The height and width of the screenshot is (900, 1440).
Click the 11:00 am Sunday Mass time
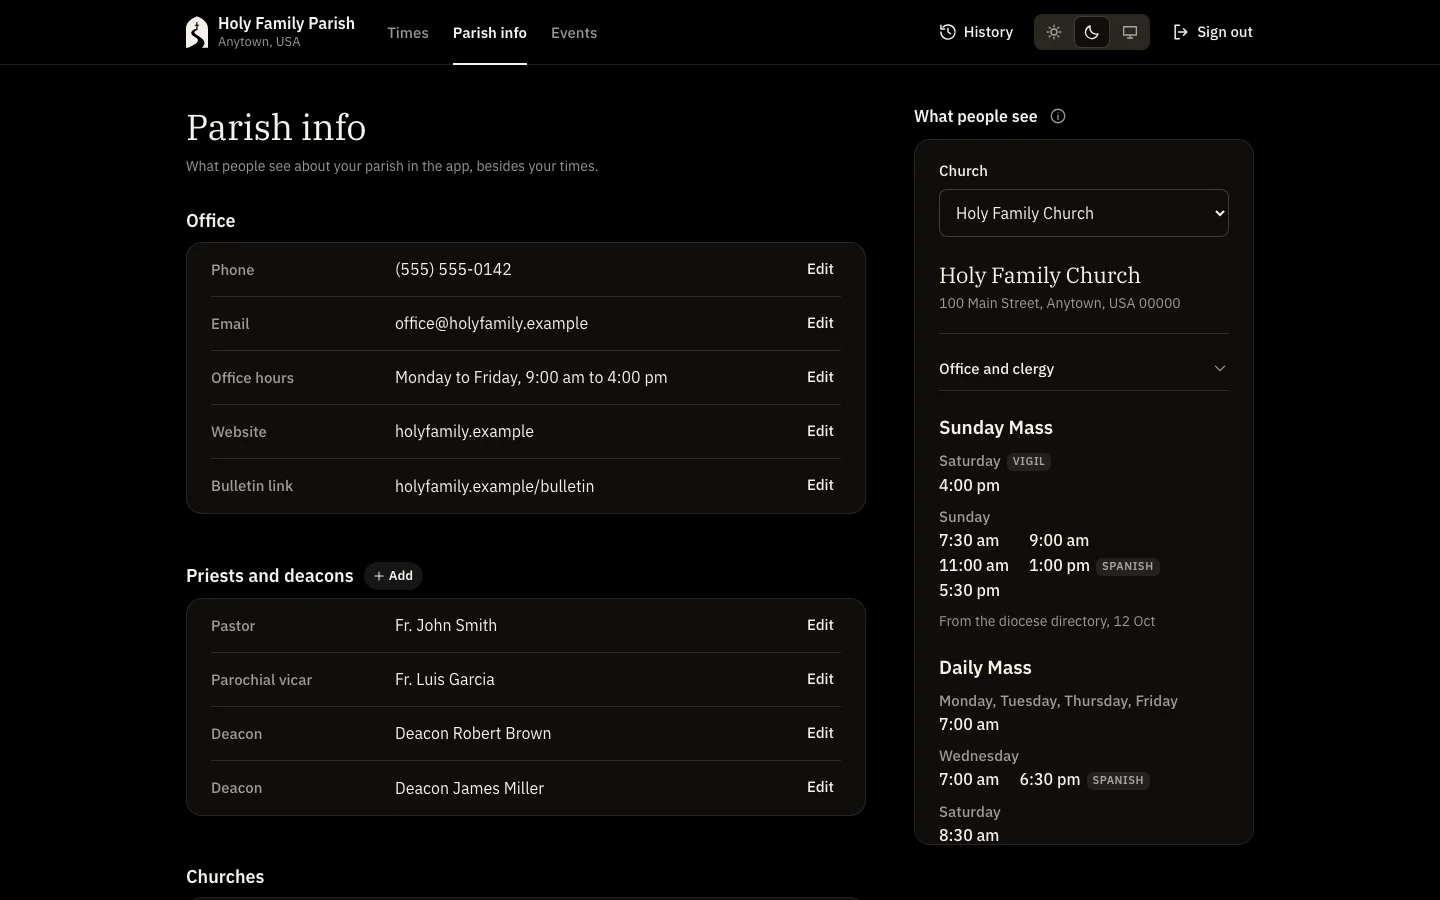pyautogui.click(x=974, y=565)
